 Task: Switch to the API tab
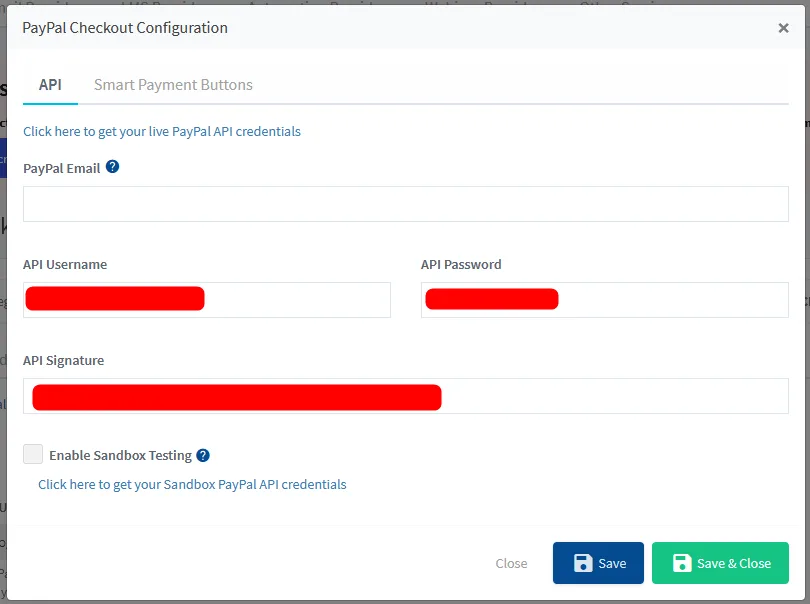(50, 85)
